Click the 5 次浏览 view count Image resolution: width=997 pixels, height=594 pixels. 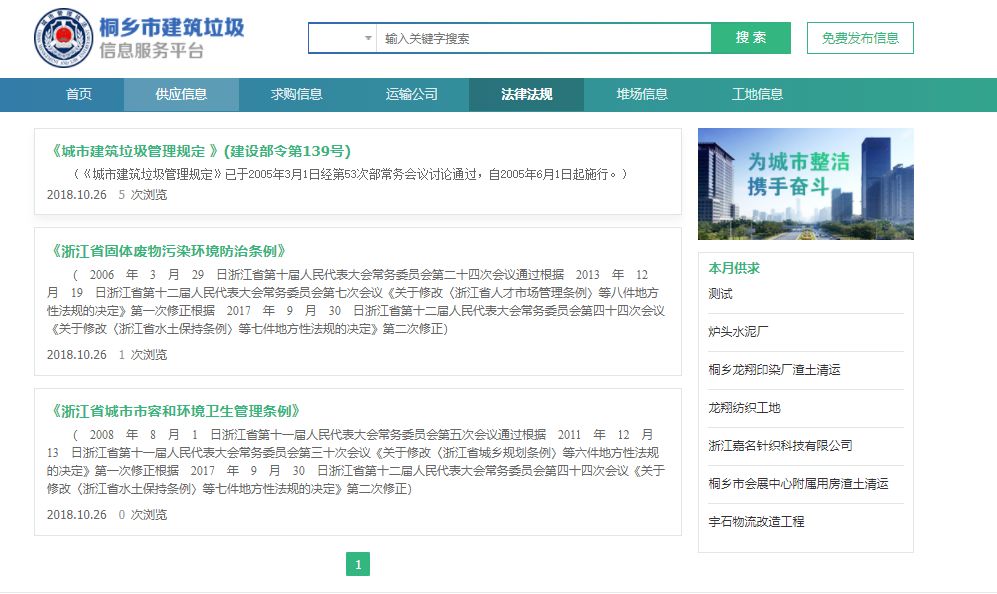point(142,195)
